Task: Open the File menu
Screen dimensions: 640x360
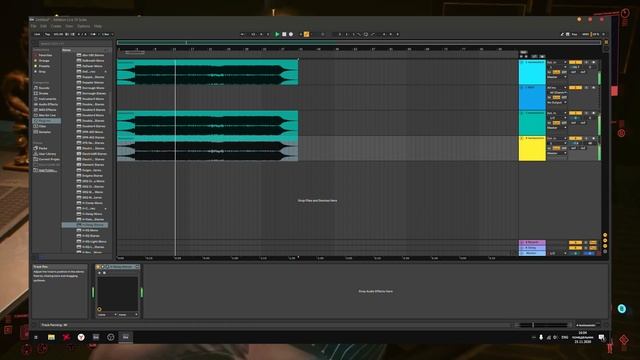Action: (33, 26)
